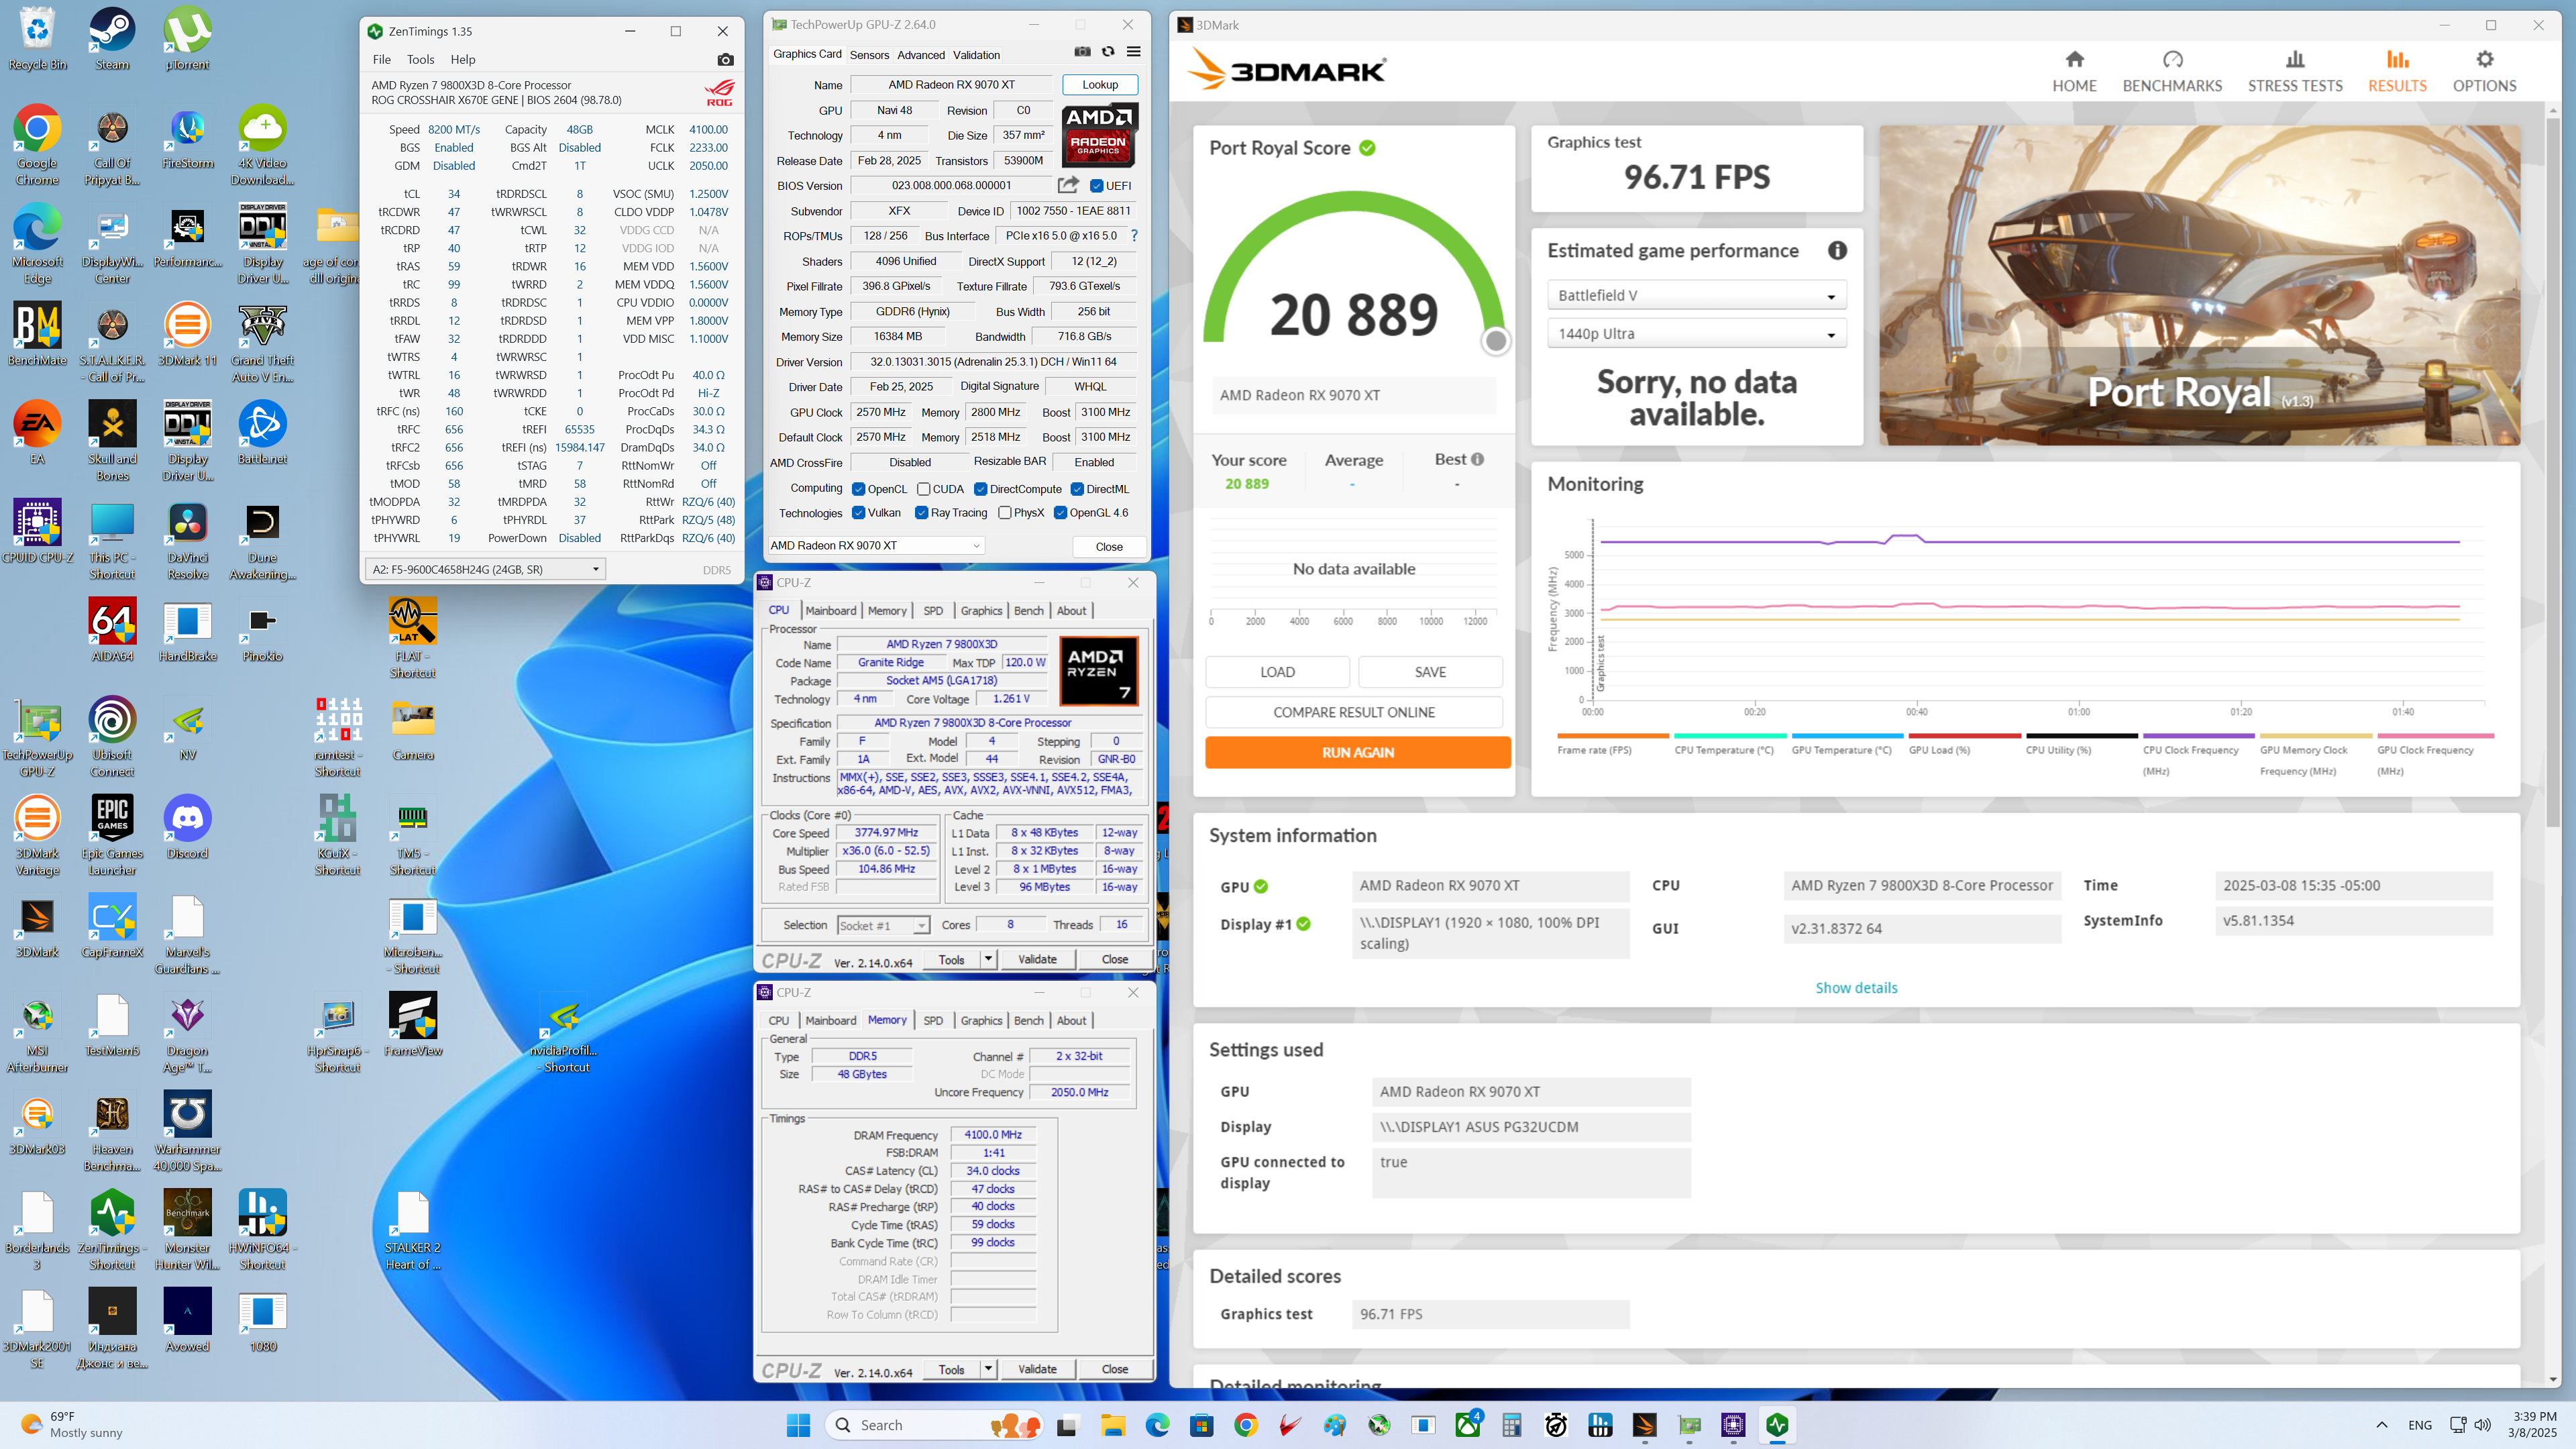Toggle DirectCompute checkbox in GPU-Z
The height and width of the screenshot is (1449, 2576).
pos(980,489)
